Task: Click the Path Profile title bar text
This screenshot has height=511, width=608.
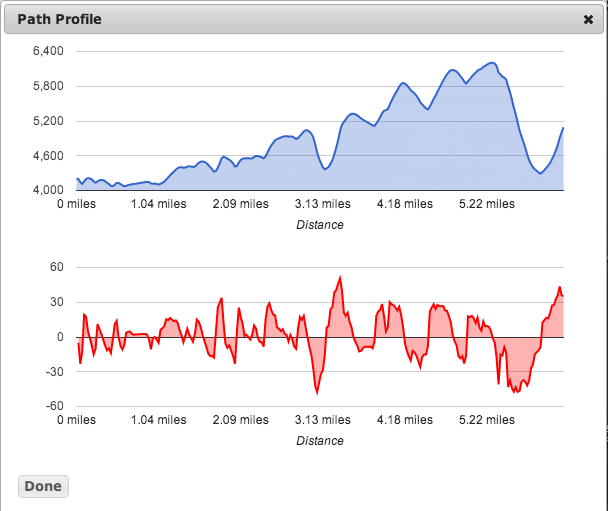Action: pyautogui.click(x=59, y=19)
